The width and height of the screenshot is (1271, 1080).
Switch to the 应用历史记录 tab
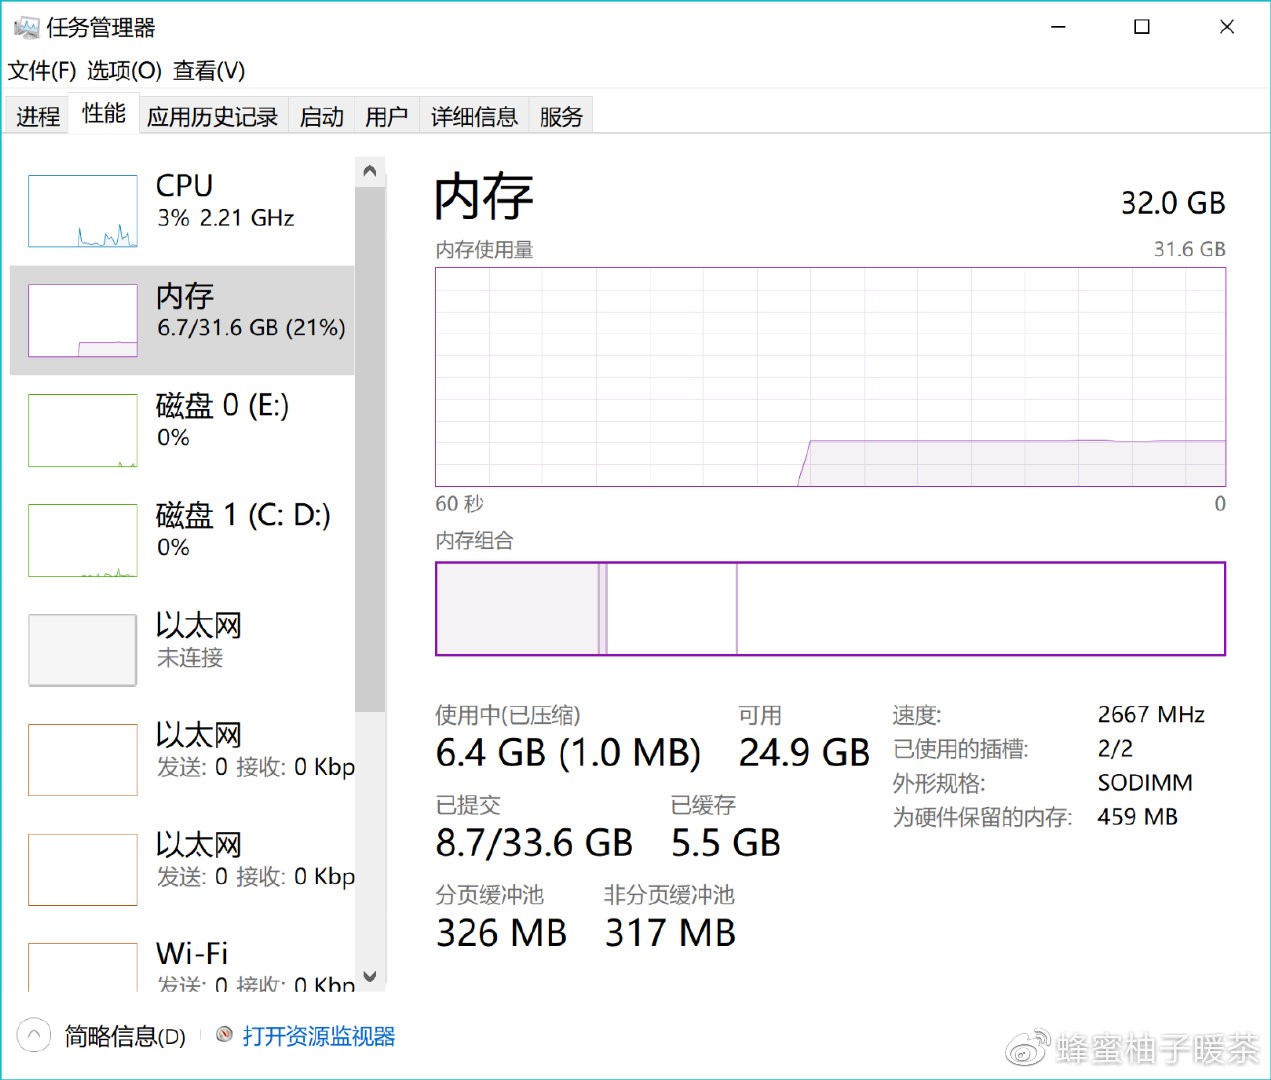point(212,117)
